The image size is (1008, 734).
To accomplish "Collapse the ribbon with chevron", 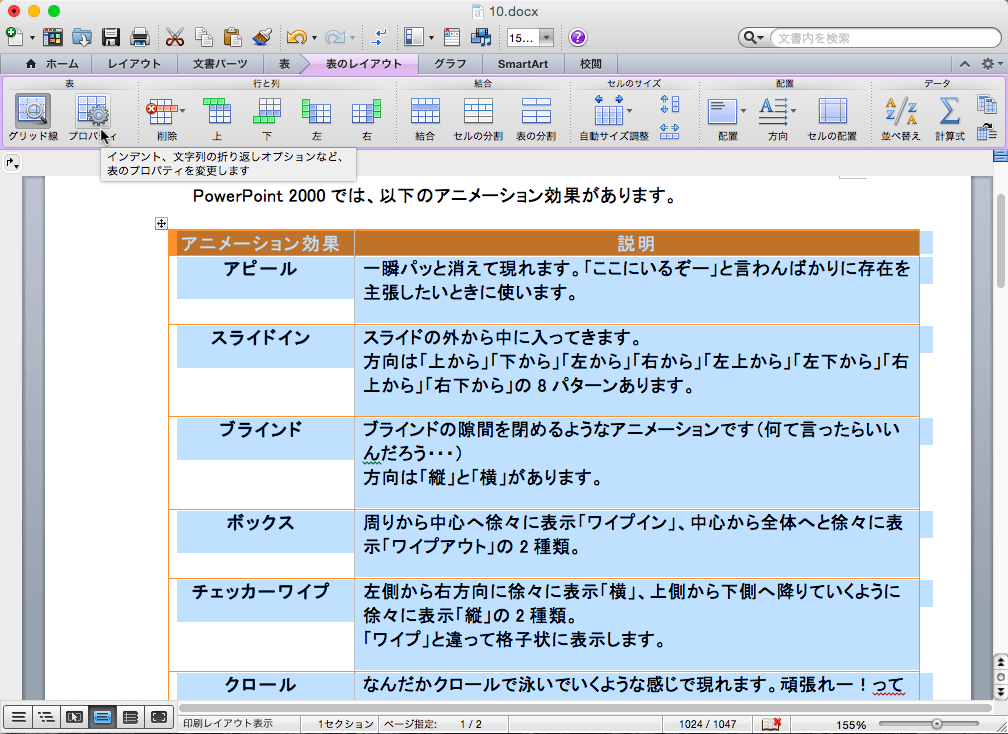I will point(965,64).
